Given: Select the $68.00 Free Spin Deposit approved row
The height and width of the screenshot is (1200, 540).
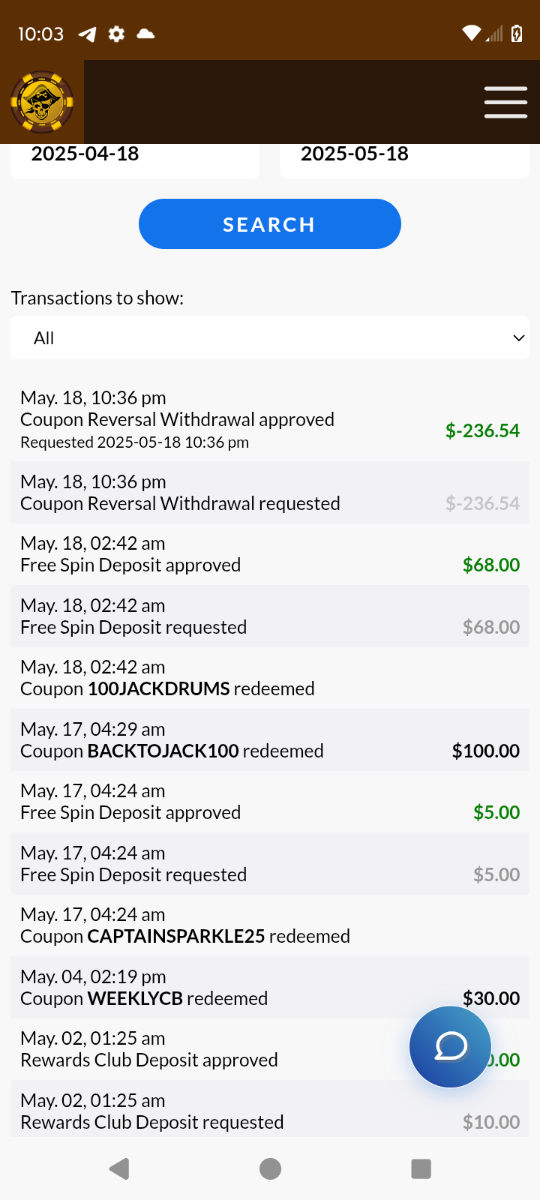Looking at the screenshot, I should [270, 554].
